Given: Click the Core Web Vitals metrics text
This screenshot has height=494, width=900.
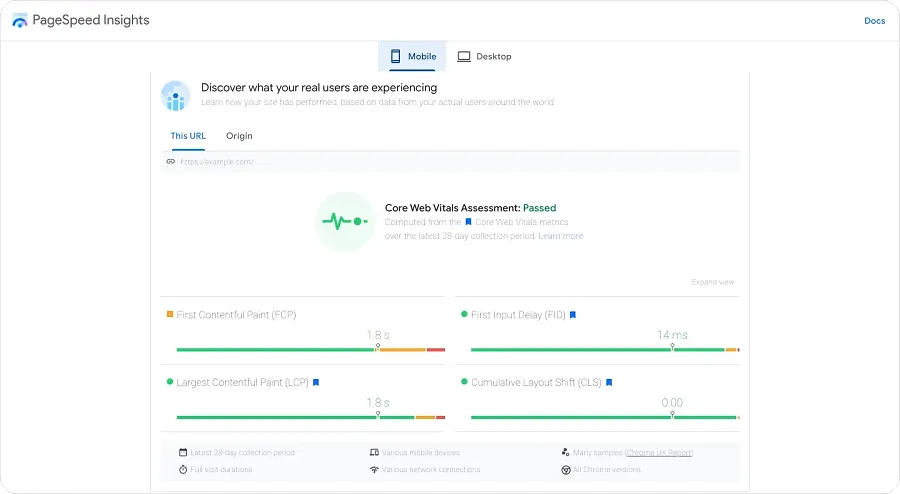Looking at the screenshot, I should coord(522,222).
